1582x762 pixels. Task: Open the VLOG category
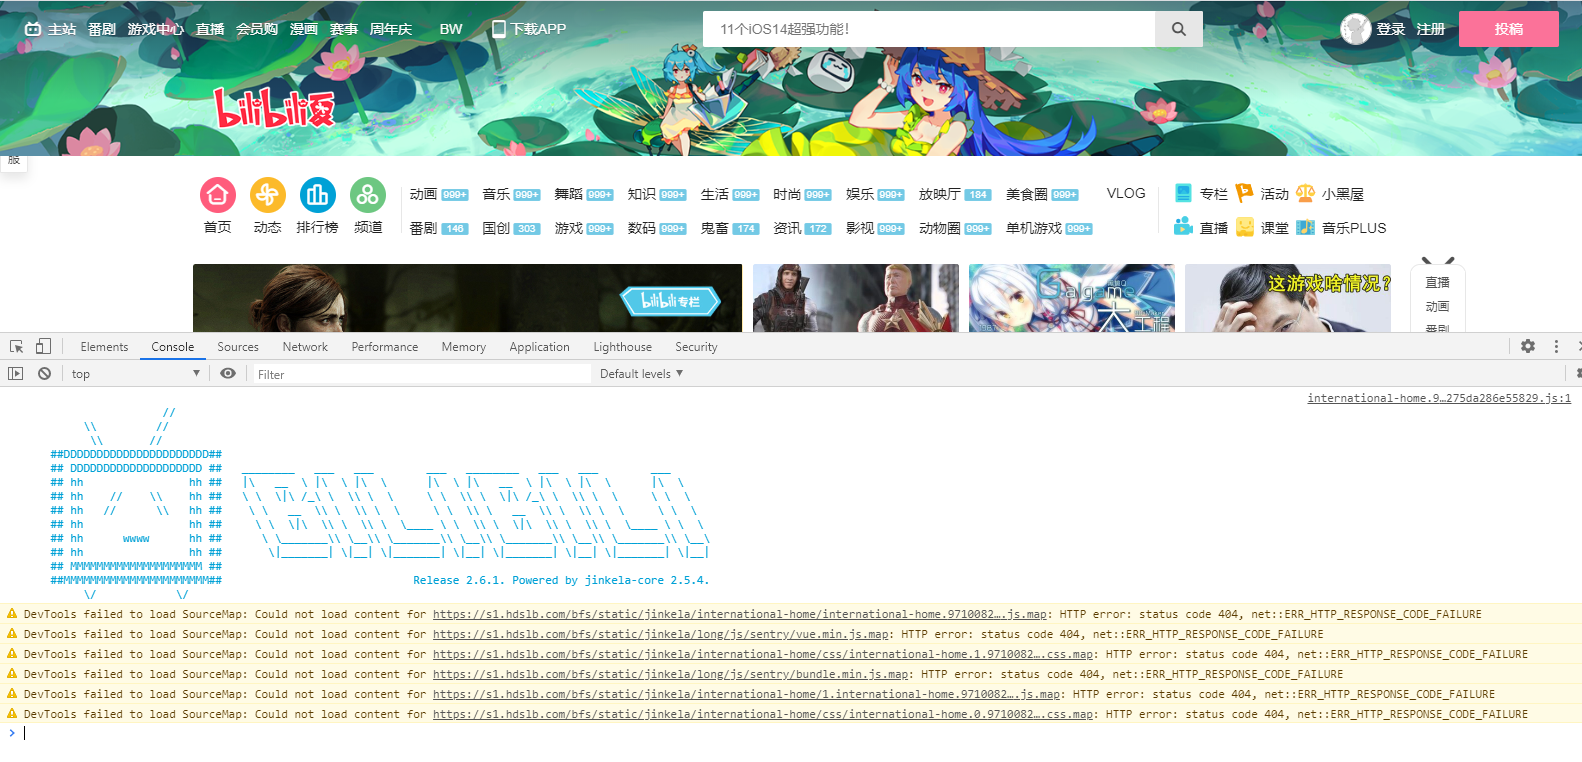1126,193
